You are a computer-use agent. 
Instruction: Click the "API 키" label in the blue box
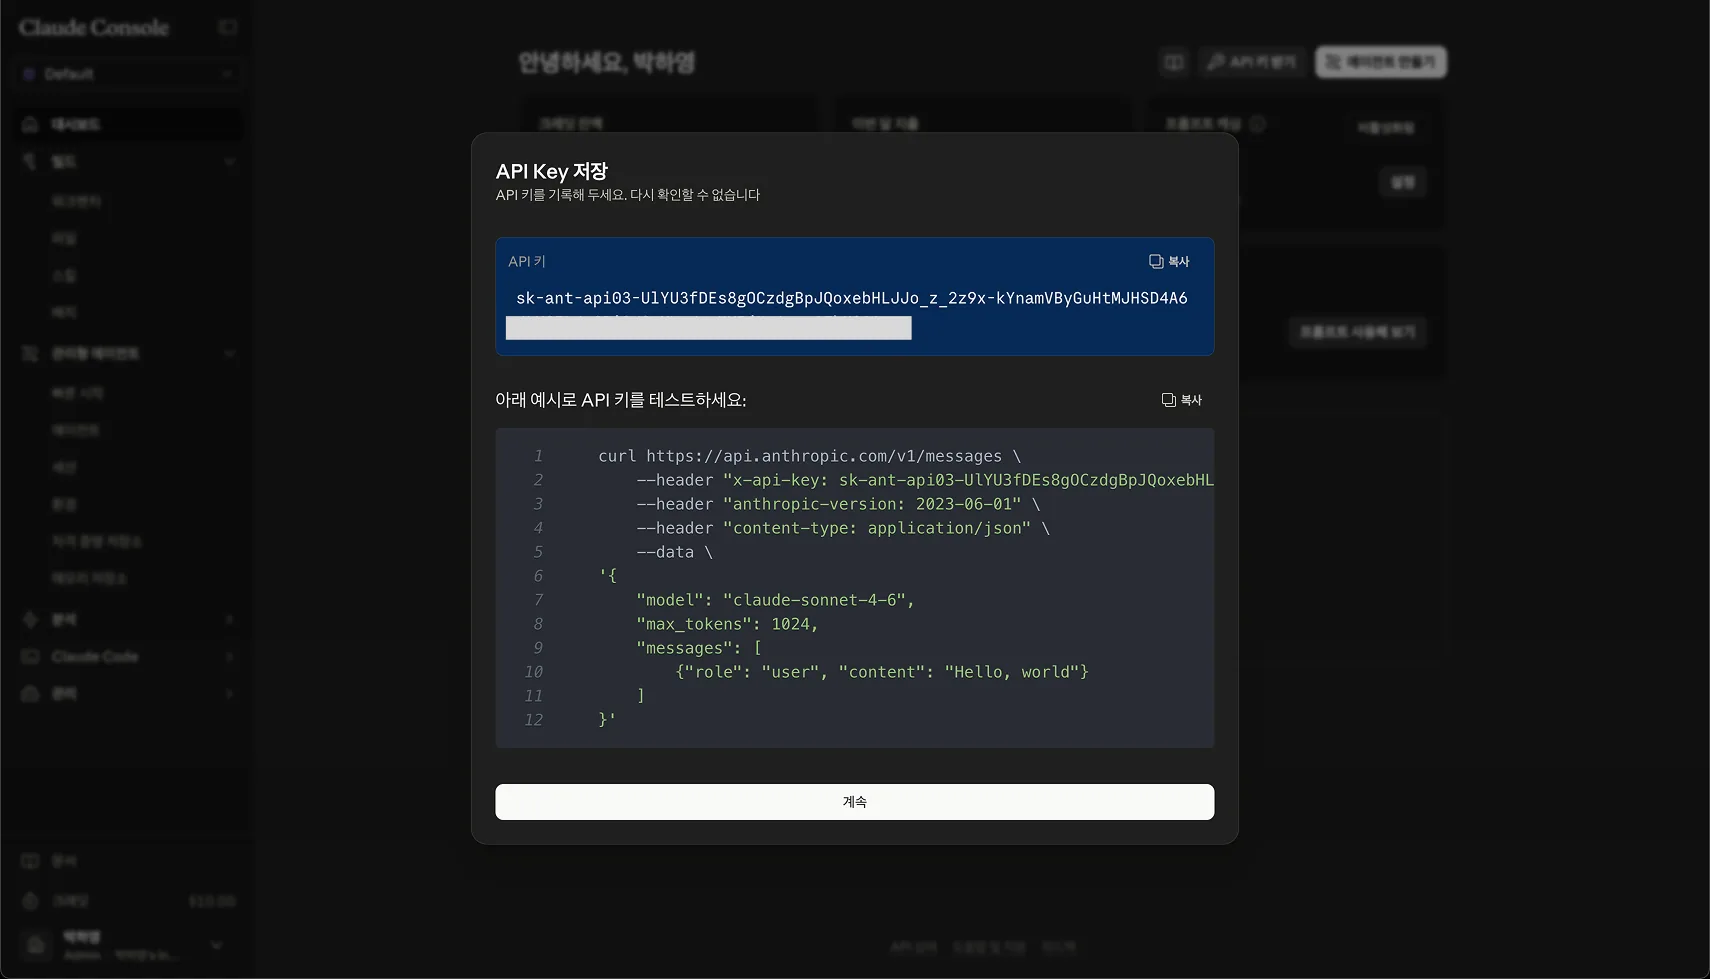(527, 261)
